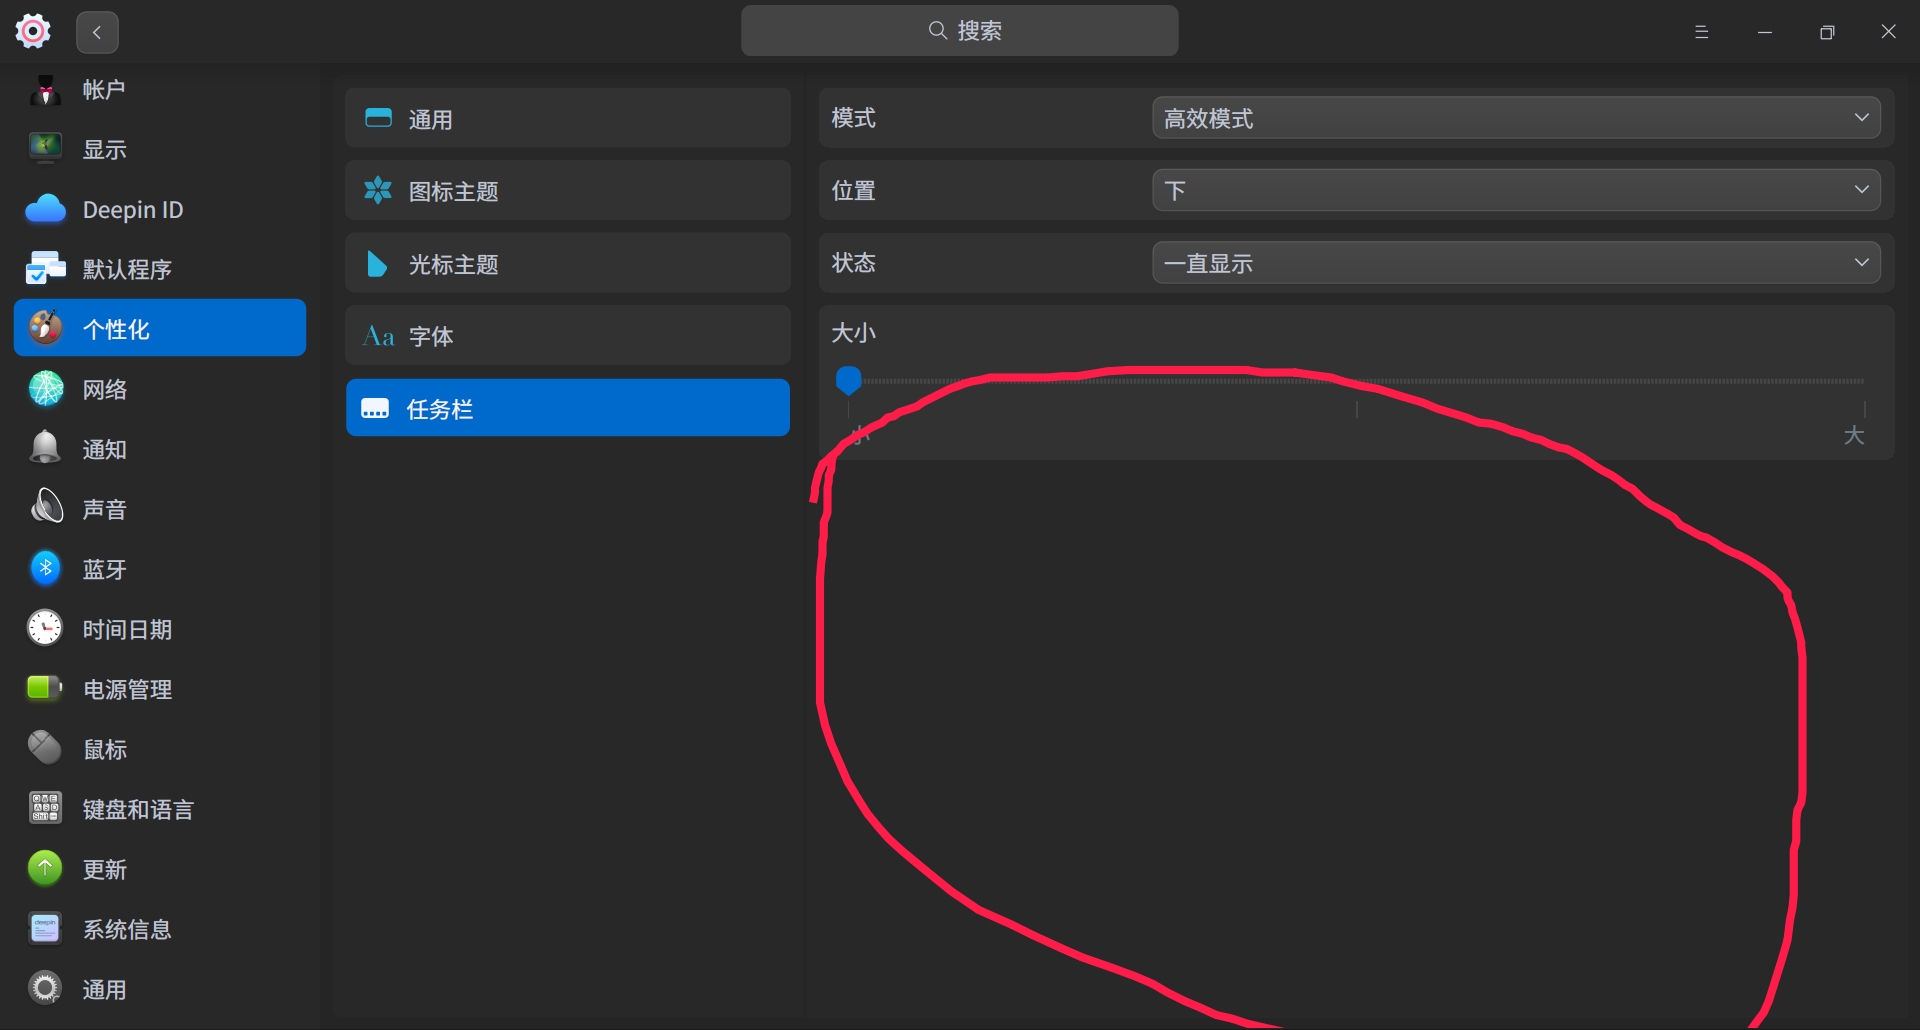The height and width of the screenshot is (1030, 1920).
Task: Open 电源管理 power management settings
Action: 46,688
